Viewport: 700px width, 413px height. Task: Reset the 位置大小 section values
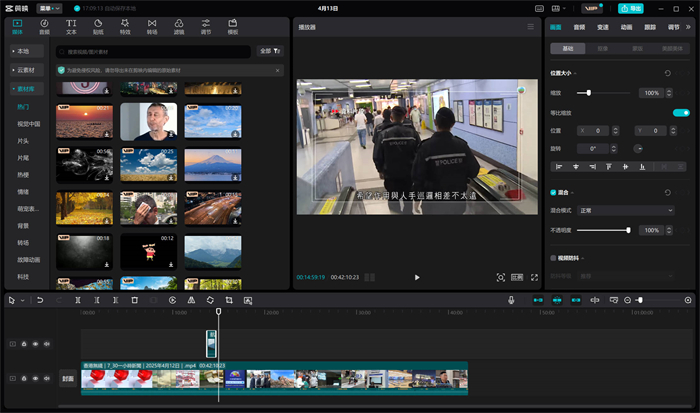click(x=667, y=73)
